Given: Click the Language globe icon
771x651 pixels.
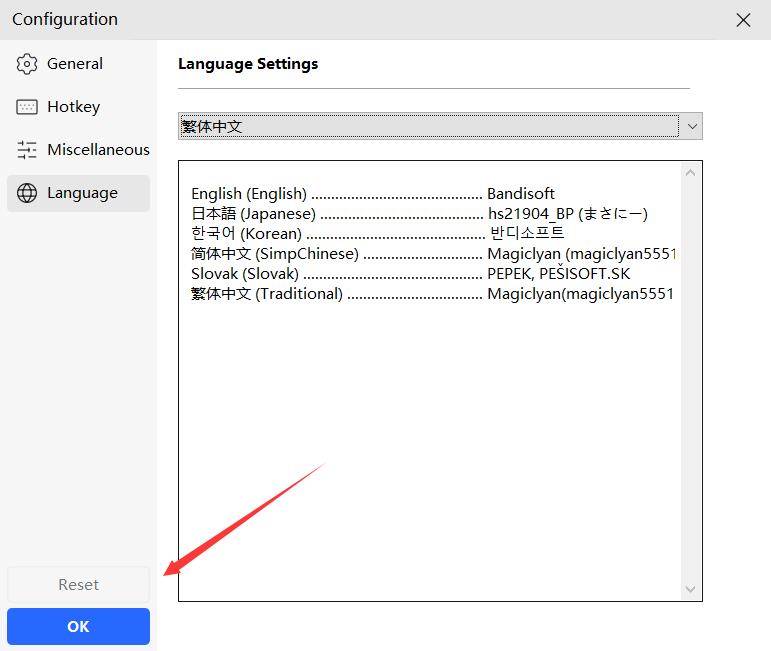Looking at the screenshot, I should [27, 193].
